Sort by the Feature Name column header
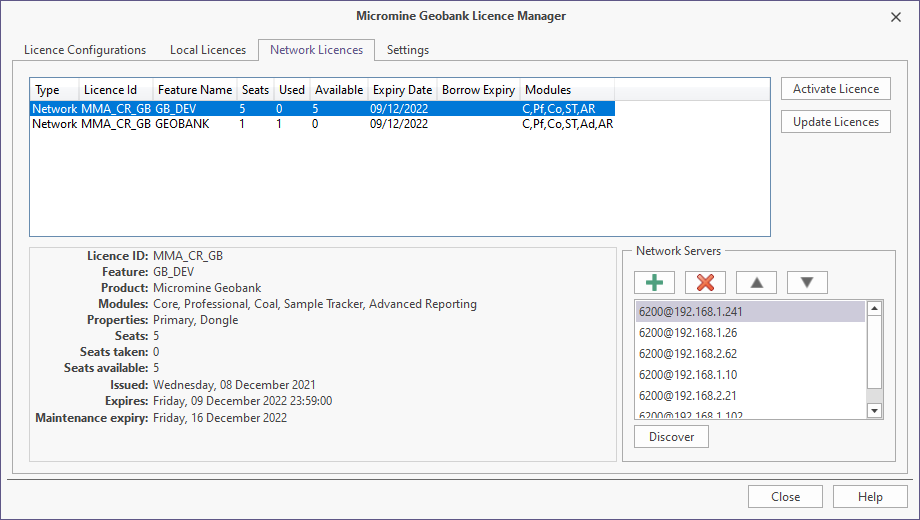 tap(195, 90)
